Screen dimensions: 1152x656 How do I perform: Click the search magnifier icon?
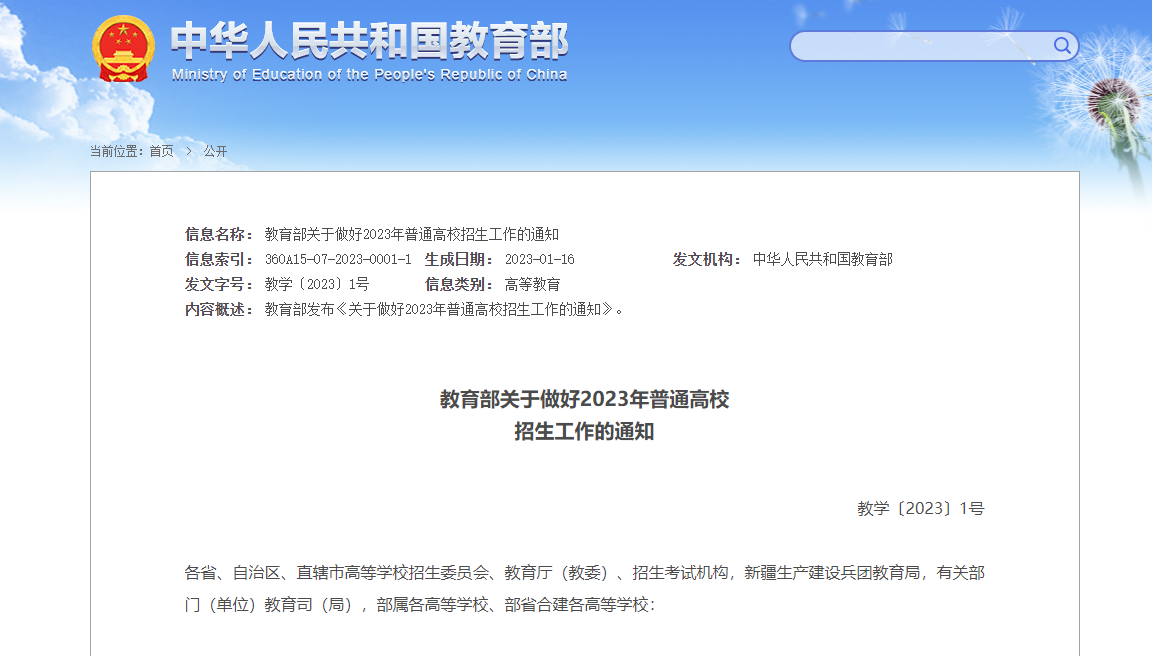coord(1062,46)
